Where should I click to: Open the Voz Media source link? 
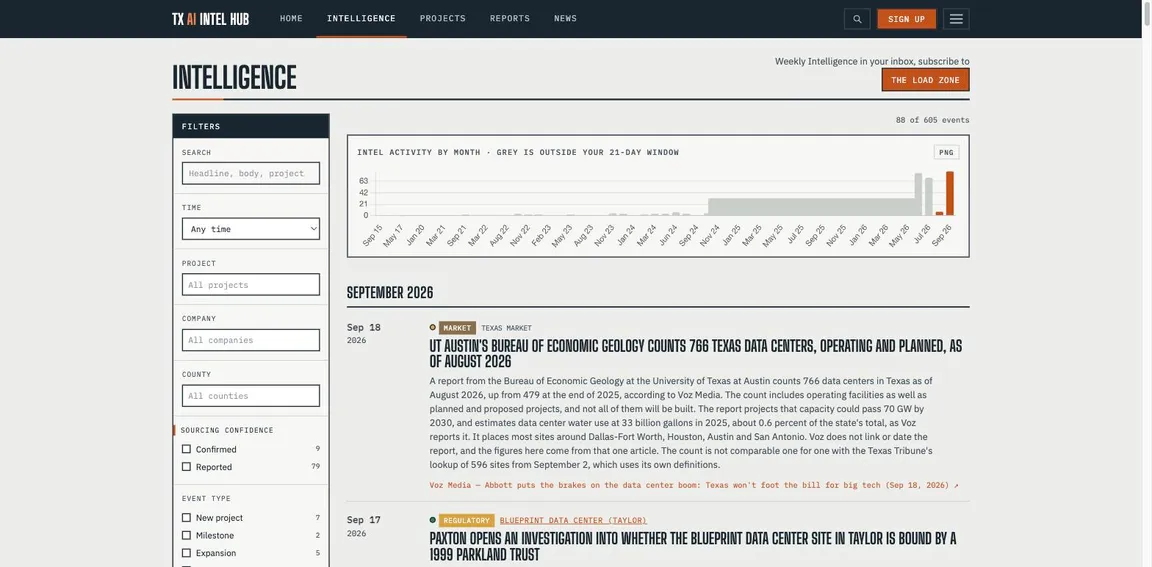click(694, 485)
